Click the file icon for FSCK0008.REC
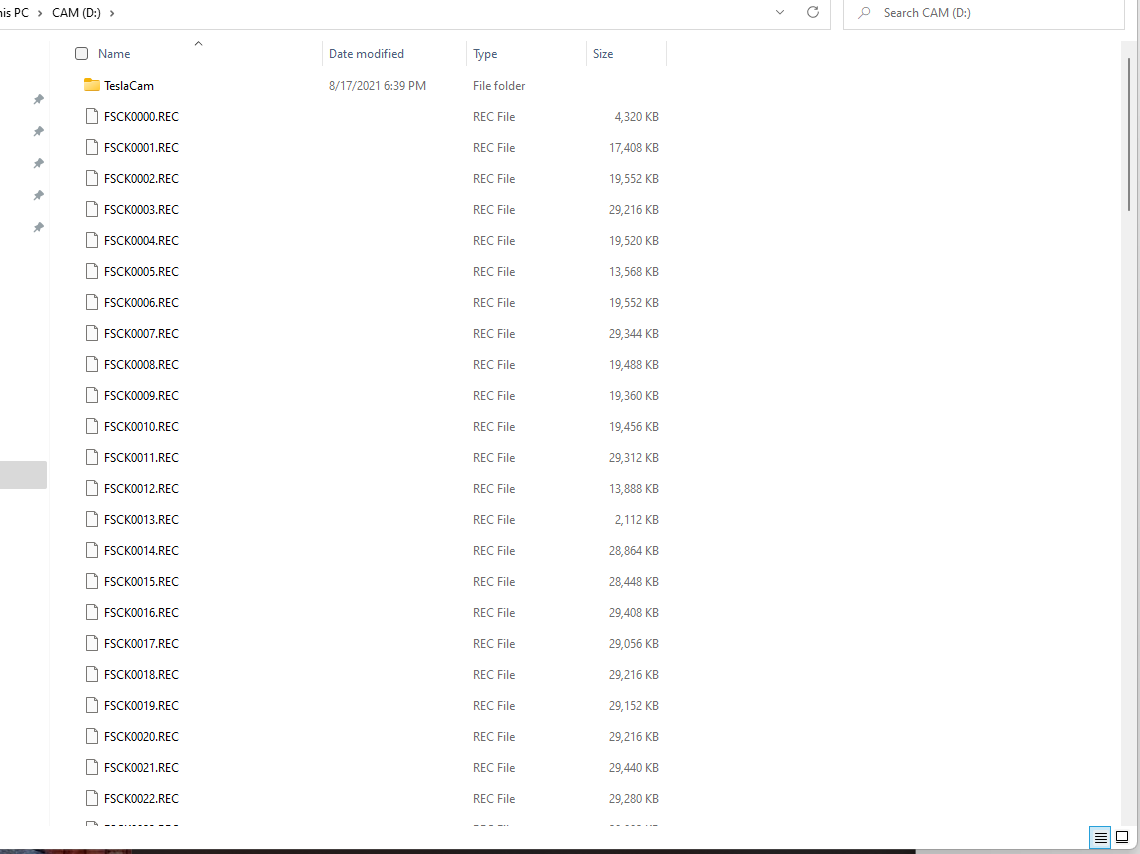 pyautogui.click(x=92, y=364)
